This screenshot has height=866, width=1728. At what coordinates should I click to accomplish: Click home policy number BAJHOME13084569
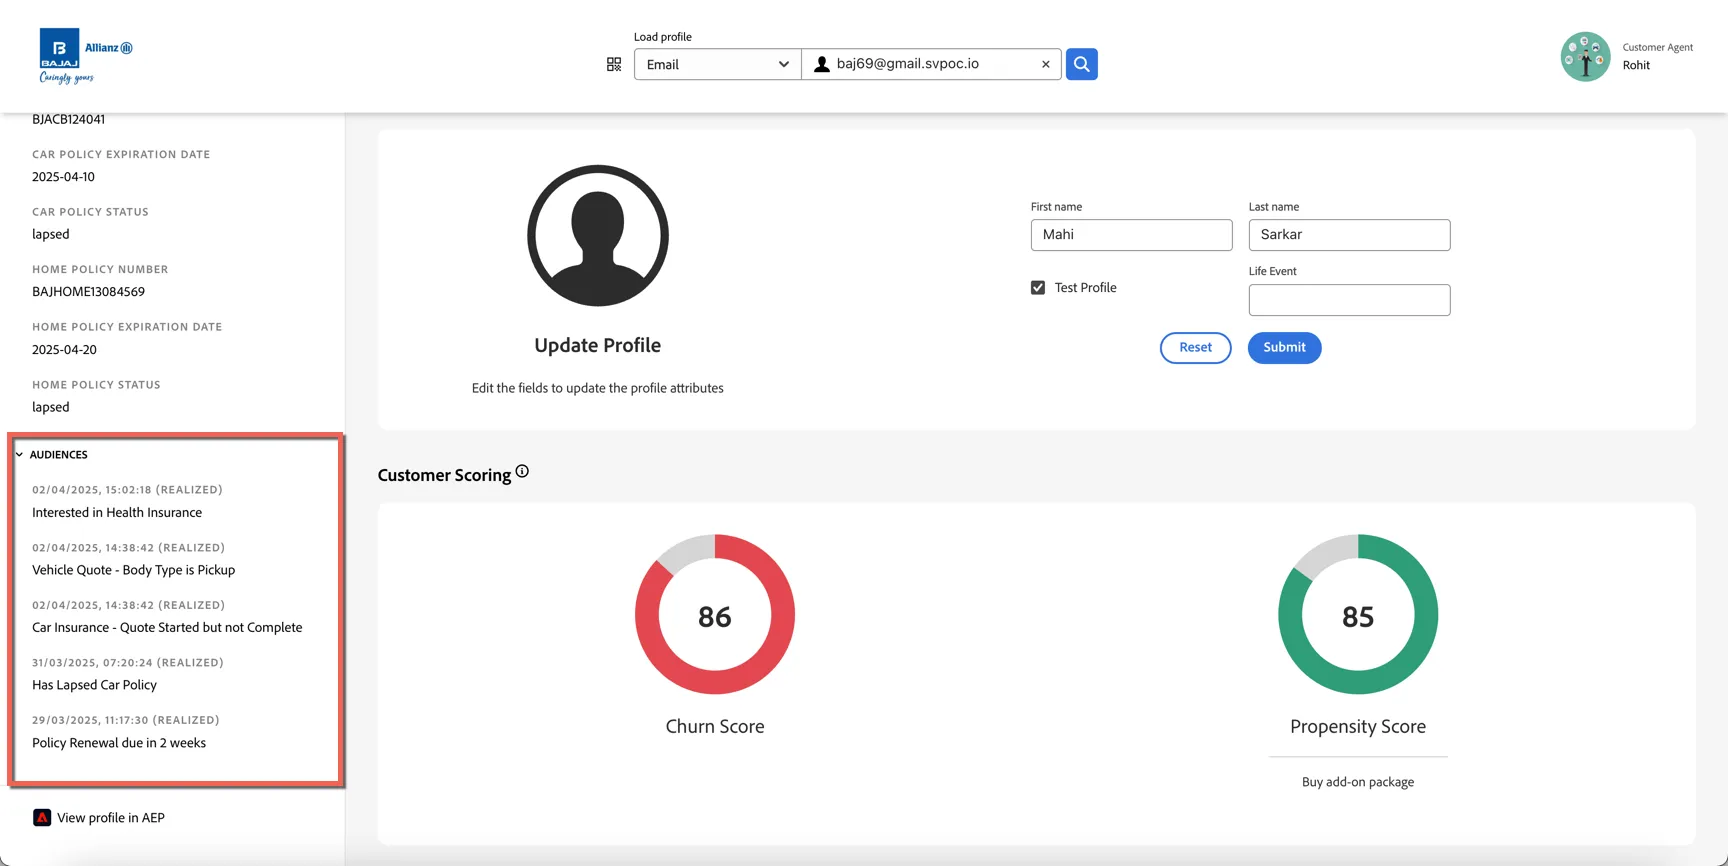tap(88, 292)
